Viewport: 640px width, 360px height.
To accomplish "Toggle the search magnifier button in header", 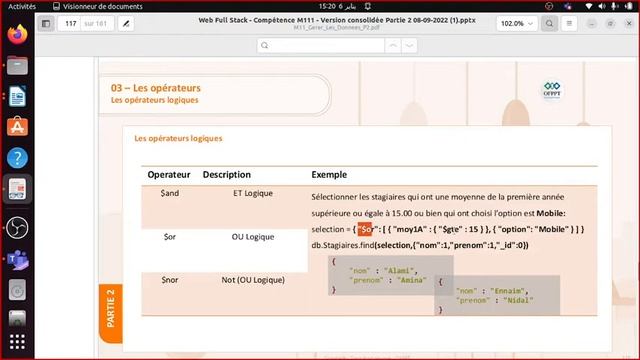I will [549, 24].
